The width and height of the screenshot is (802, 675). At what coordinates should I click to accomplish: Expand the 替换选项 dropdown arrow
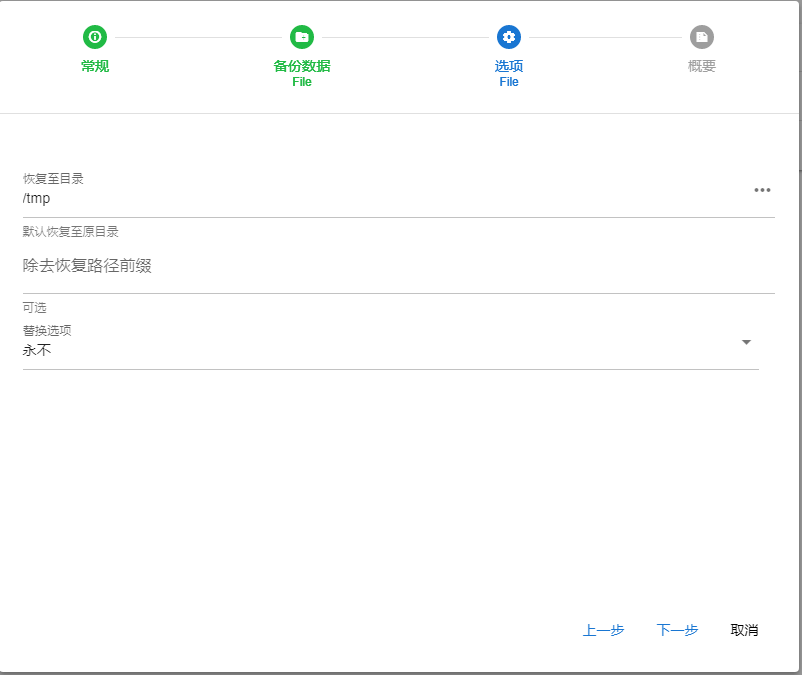click(746, 343)
